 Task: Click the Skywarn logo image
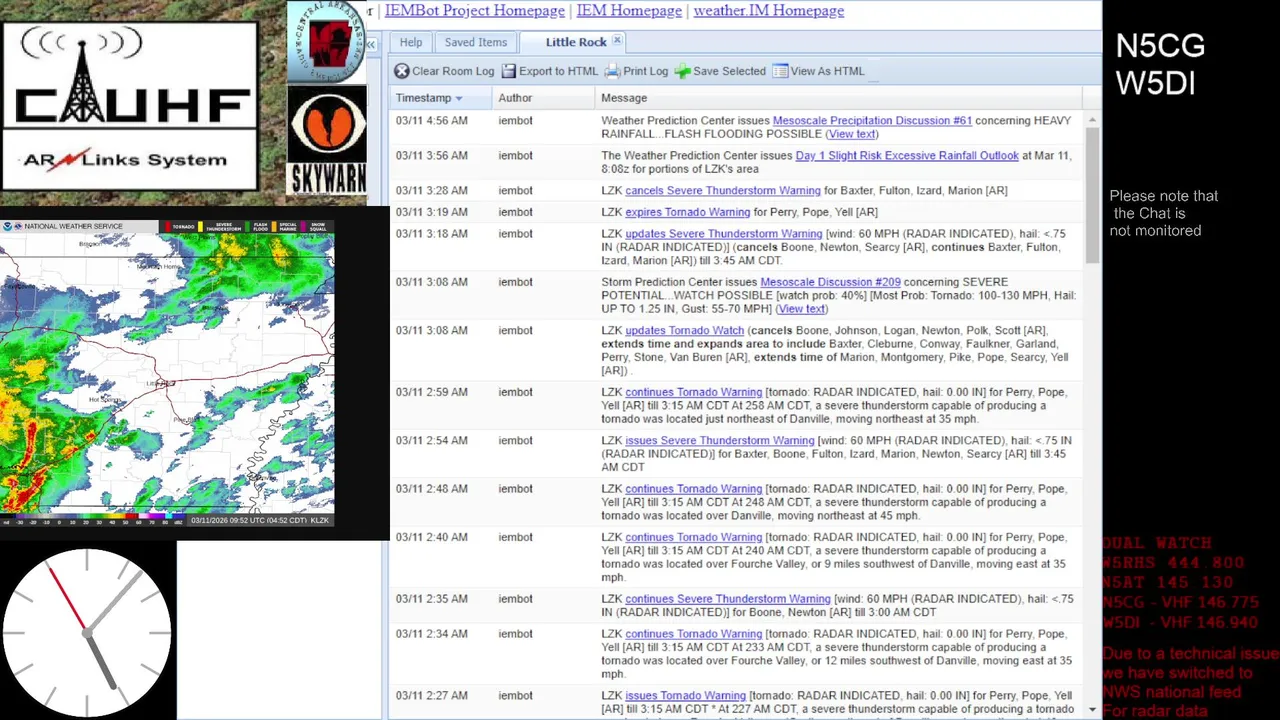(x=327, y=140)
